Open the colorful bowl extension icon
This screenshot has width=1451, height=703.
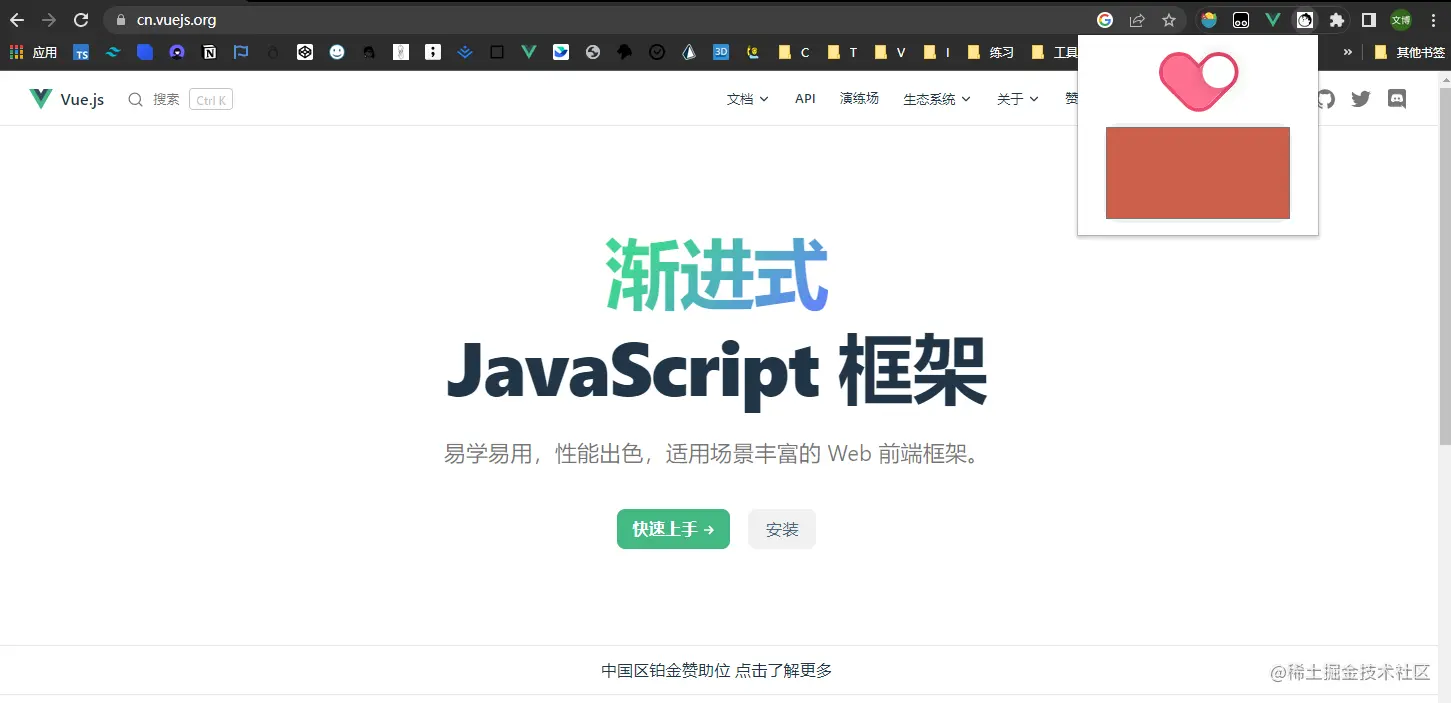coord(1209,20)
